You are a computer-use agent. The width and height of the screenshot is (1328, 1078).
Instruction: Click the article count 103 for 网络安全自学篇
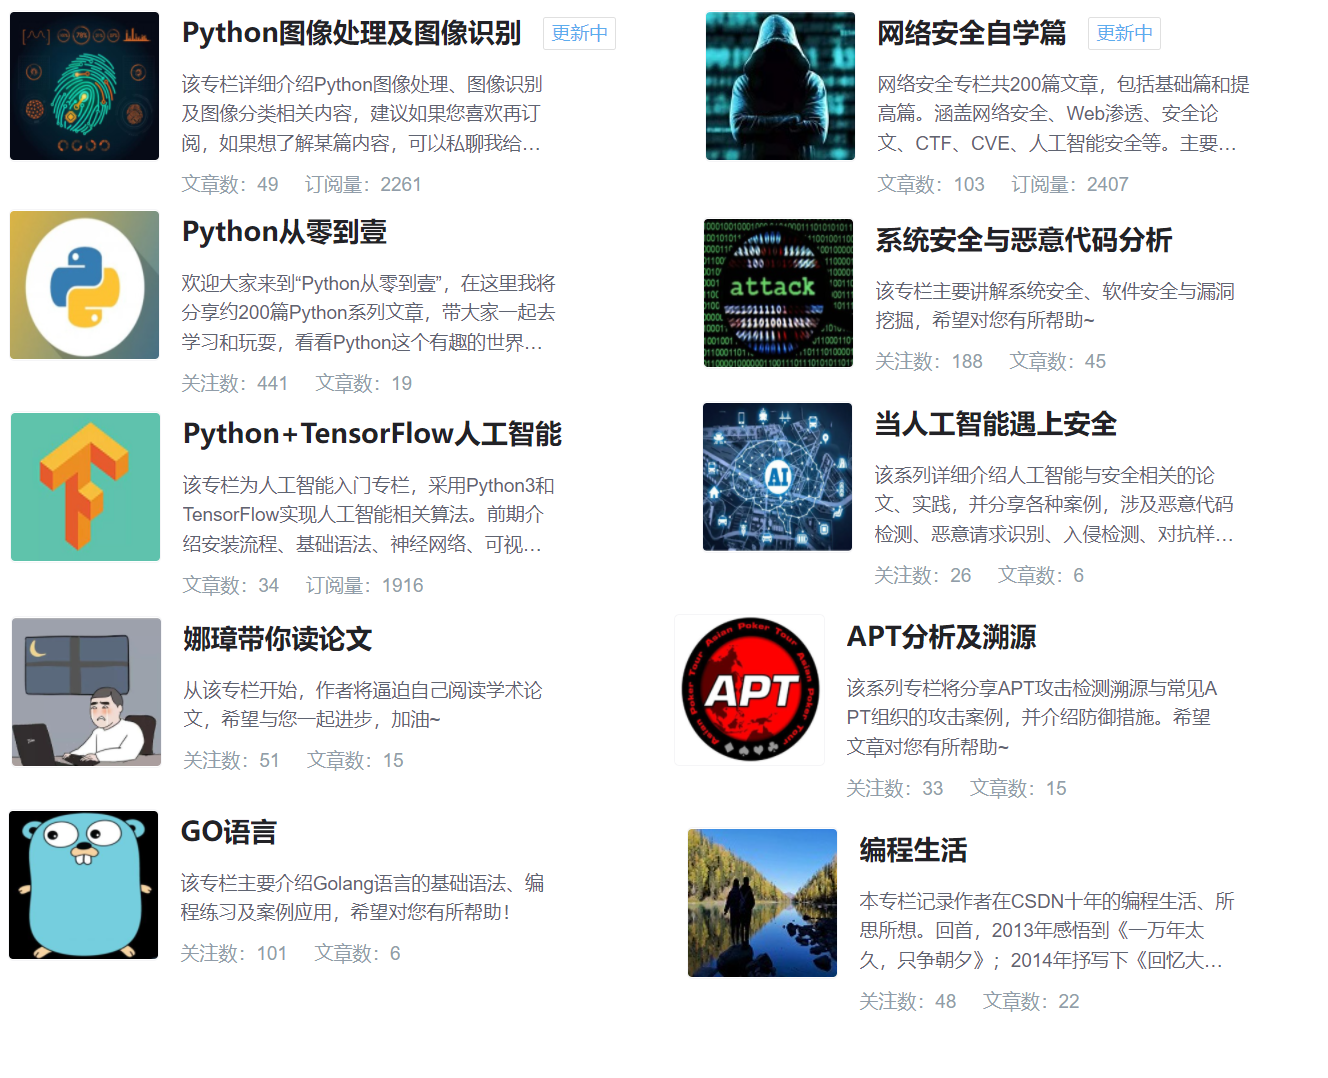pos(968,184)
